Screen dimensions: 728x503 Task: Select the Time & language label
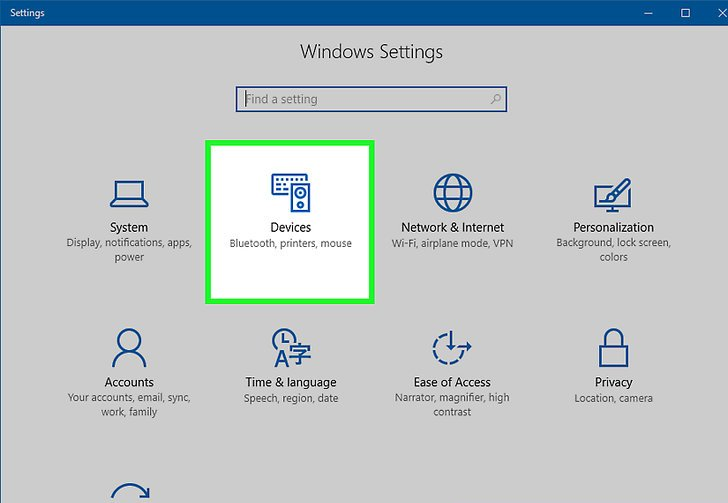pos(290,382)
